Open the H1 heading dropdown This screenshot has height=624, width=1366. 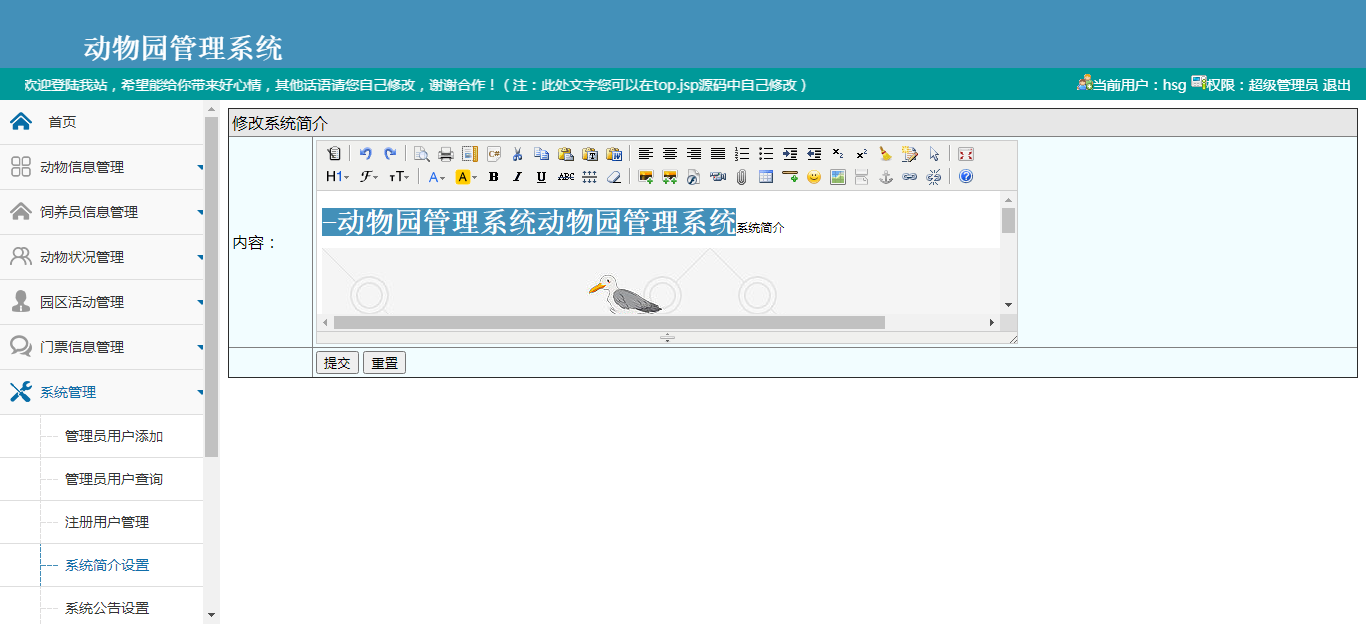337,177
